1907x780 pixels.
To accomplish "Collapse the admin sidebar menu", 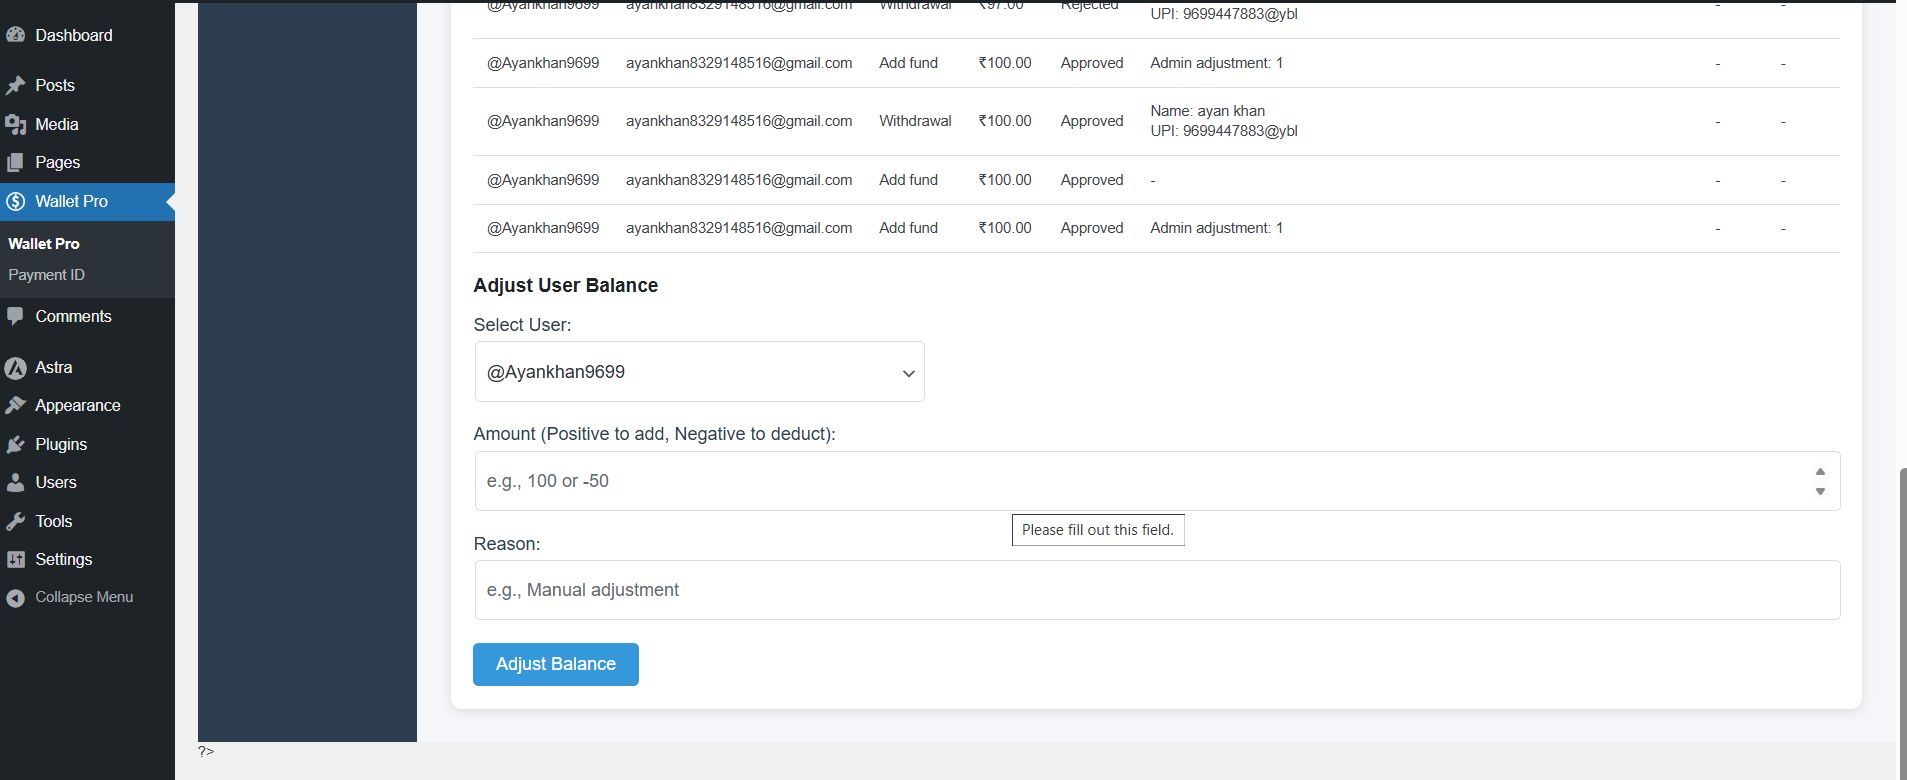I will (84, 597).
